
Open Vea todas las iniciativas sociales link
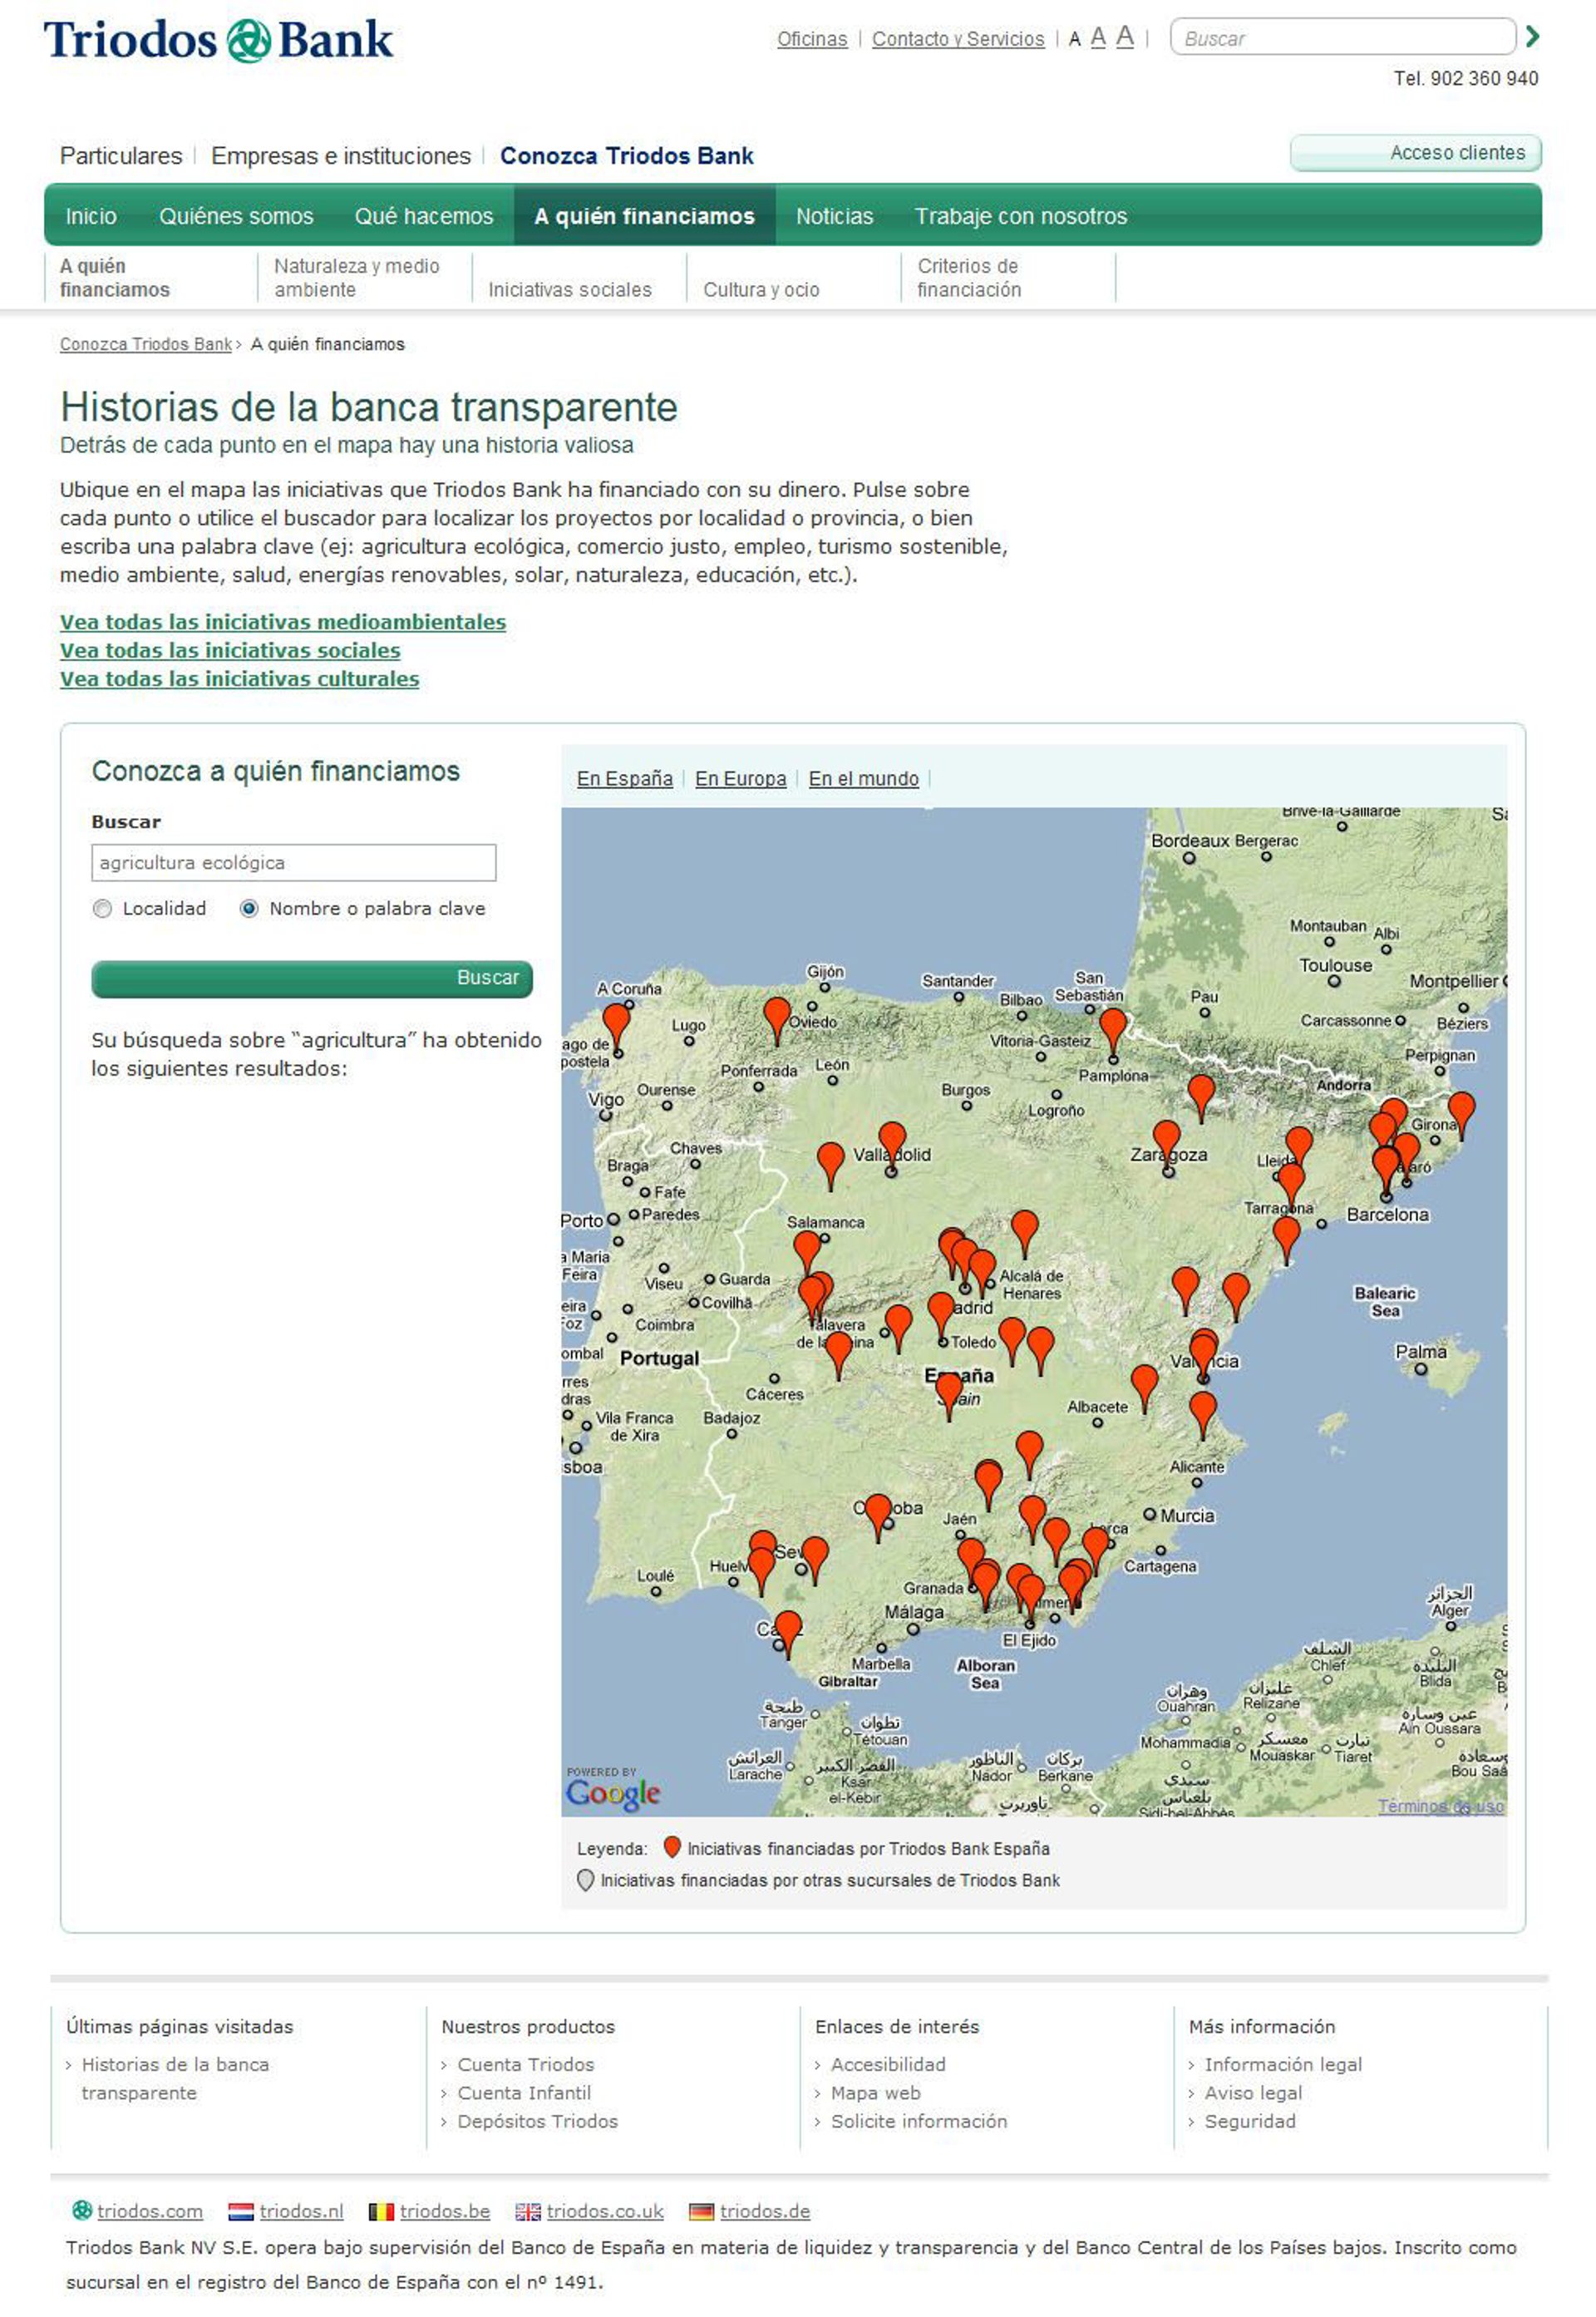[x=230, y=650]
